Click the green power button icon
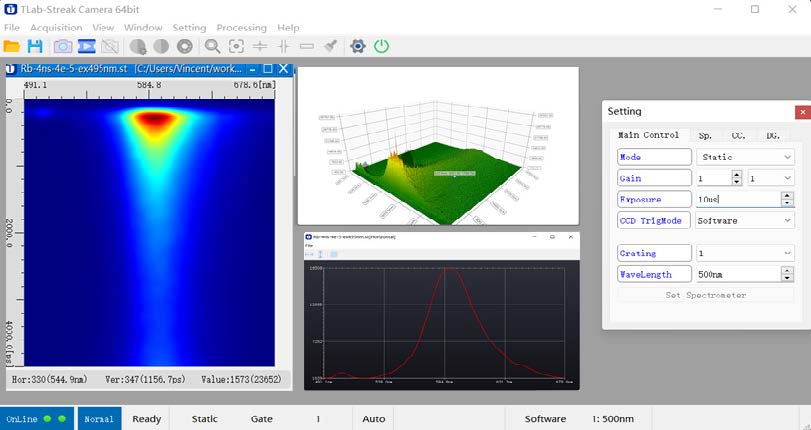The height and width of the screenshot is (430, 811). coord(382,46)
